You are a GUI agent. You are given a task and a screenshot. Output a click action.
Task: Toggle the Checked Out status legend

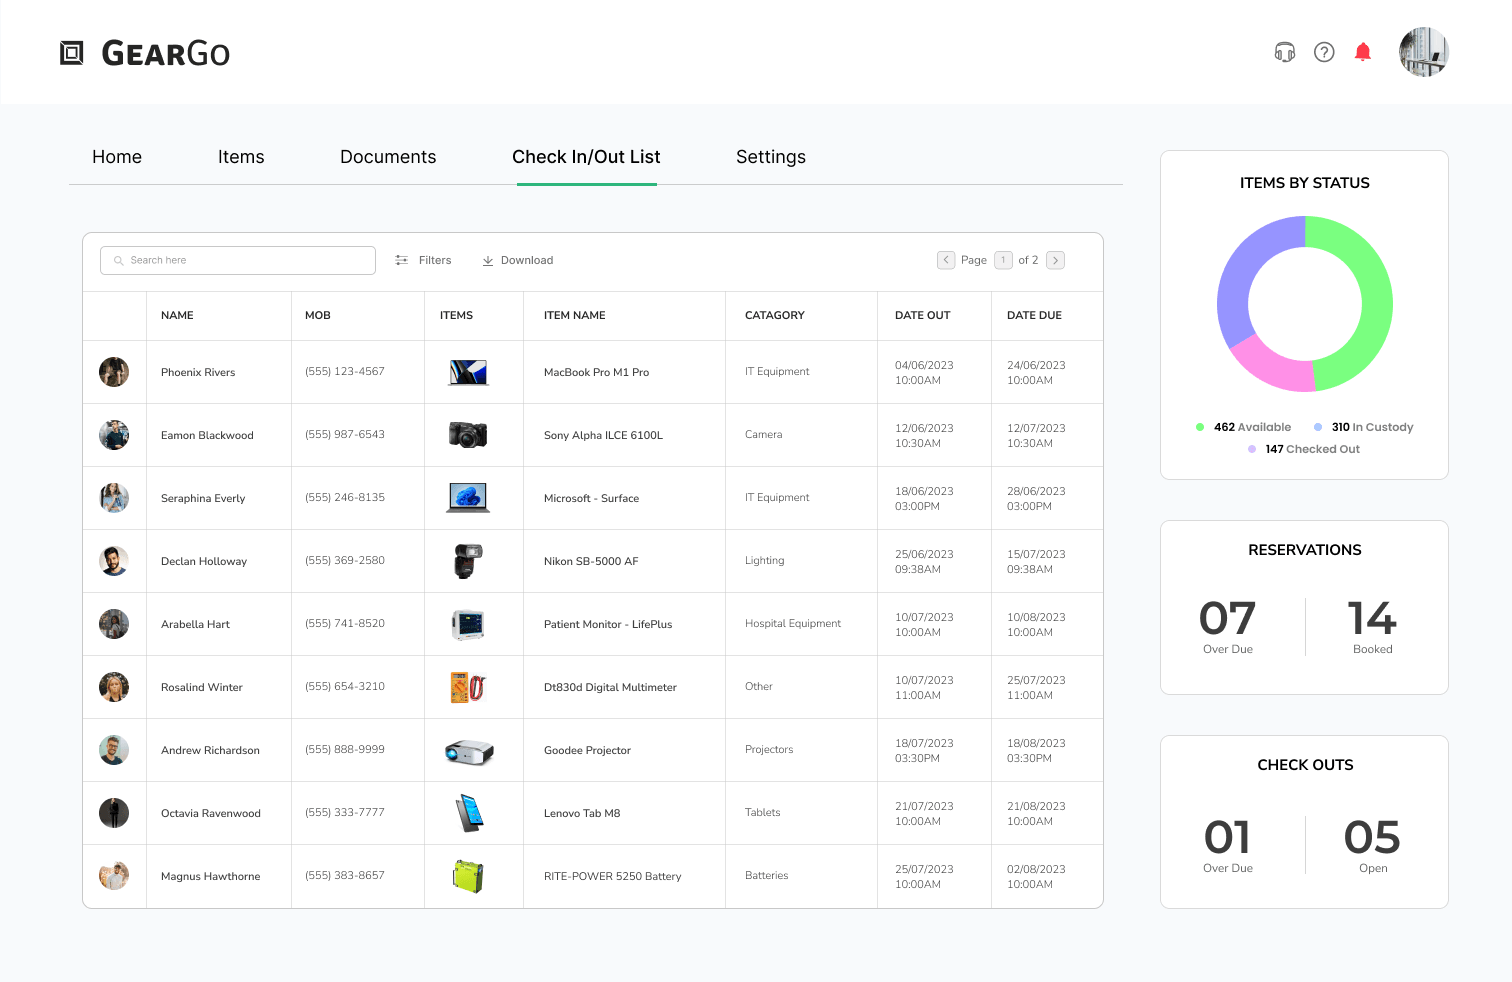[1304, 449]
